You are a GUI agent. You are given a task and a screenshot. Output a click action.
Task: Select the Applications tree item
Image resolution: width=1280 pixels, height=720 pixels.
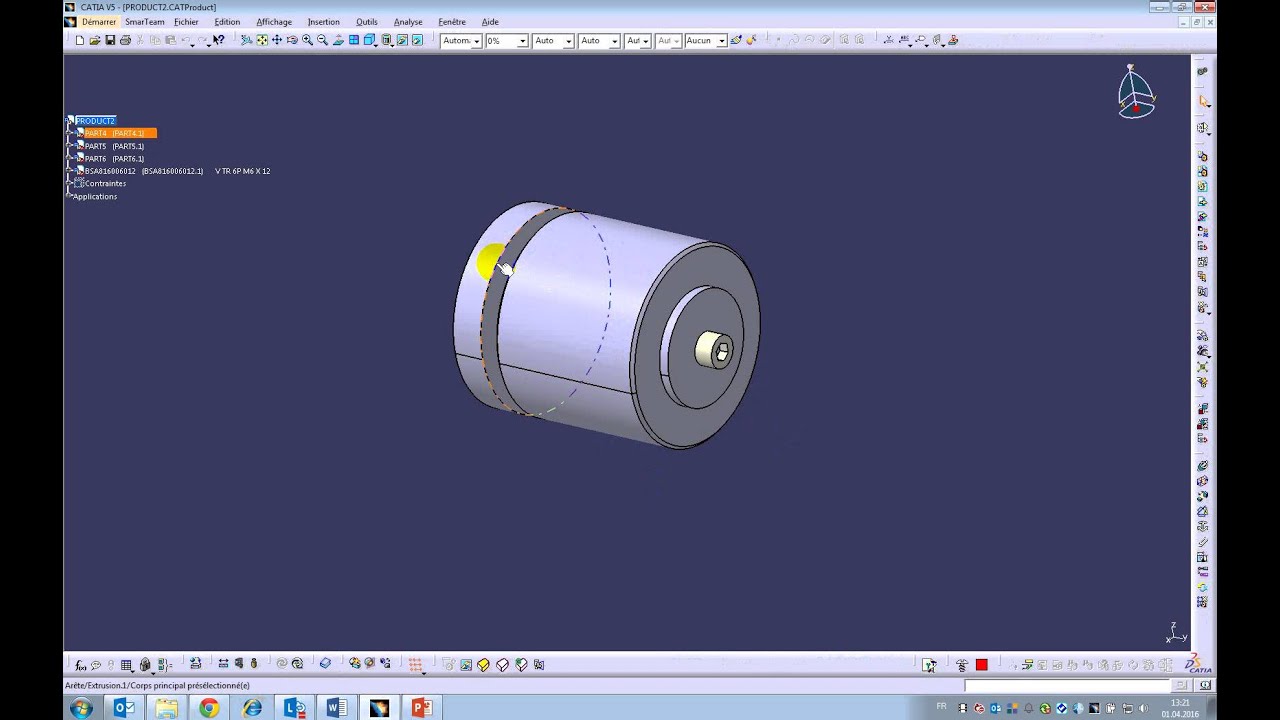point(95,197)
